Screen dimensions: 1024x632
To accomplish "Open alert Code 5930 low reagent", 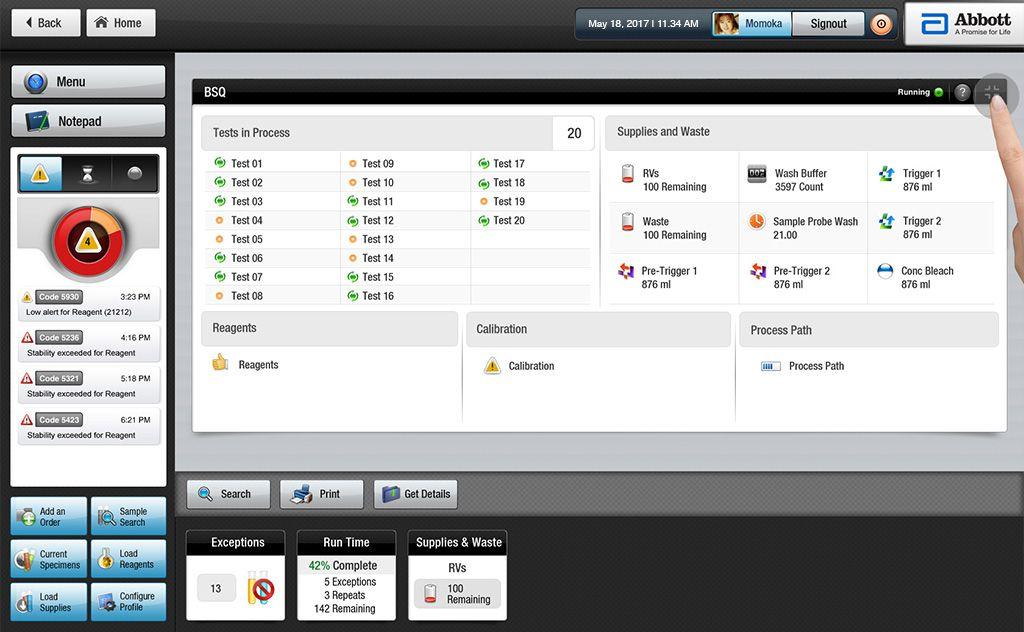I will [x=88, y=304].
